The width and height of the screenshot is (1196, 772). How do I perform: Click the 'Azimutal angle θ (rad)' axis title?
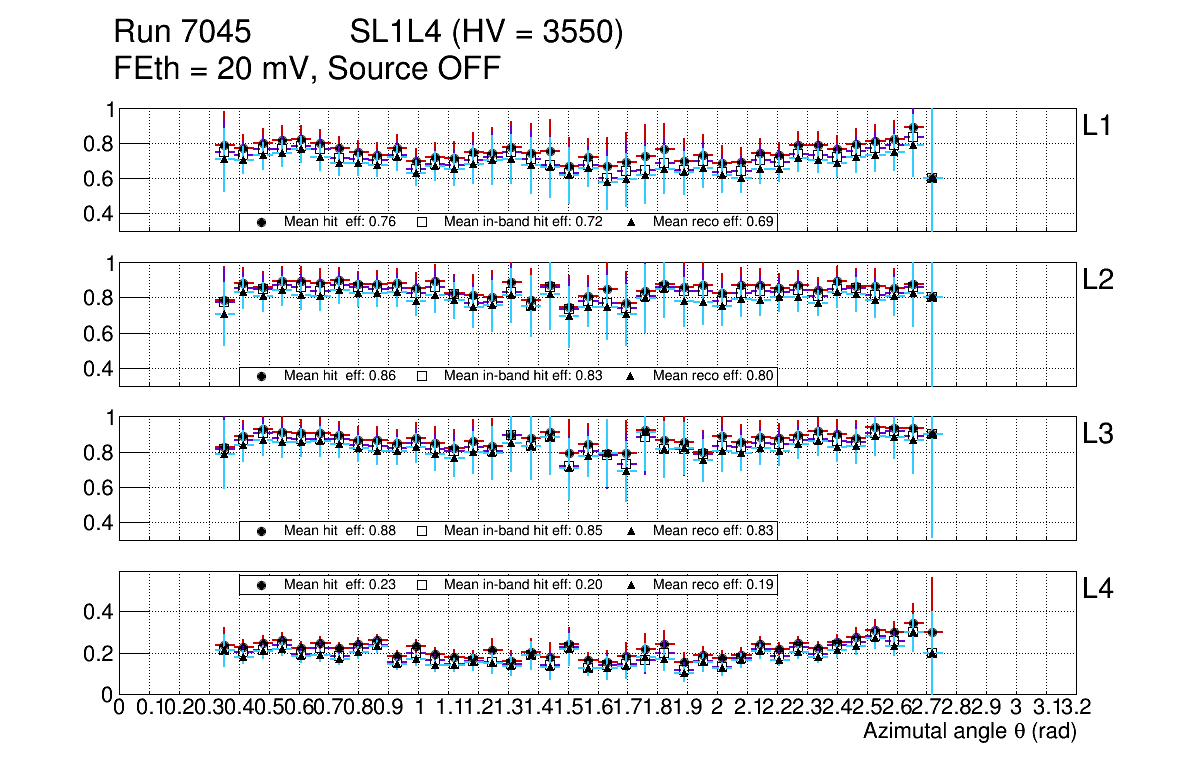(969, 732)
